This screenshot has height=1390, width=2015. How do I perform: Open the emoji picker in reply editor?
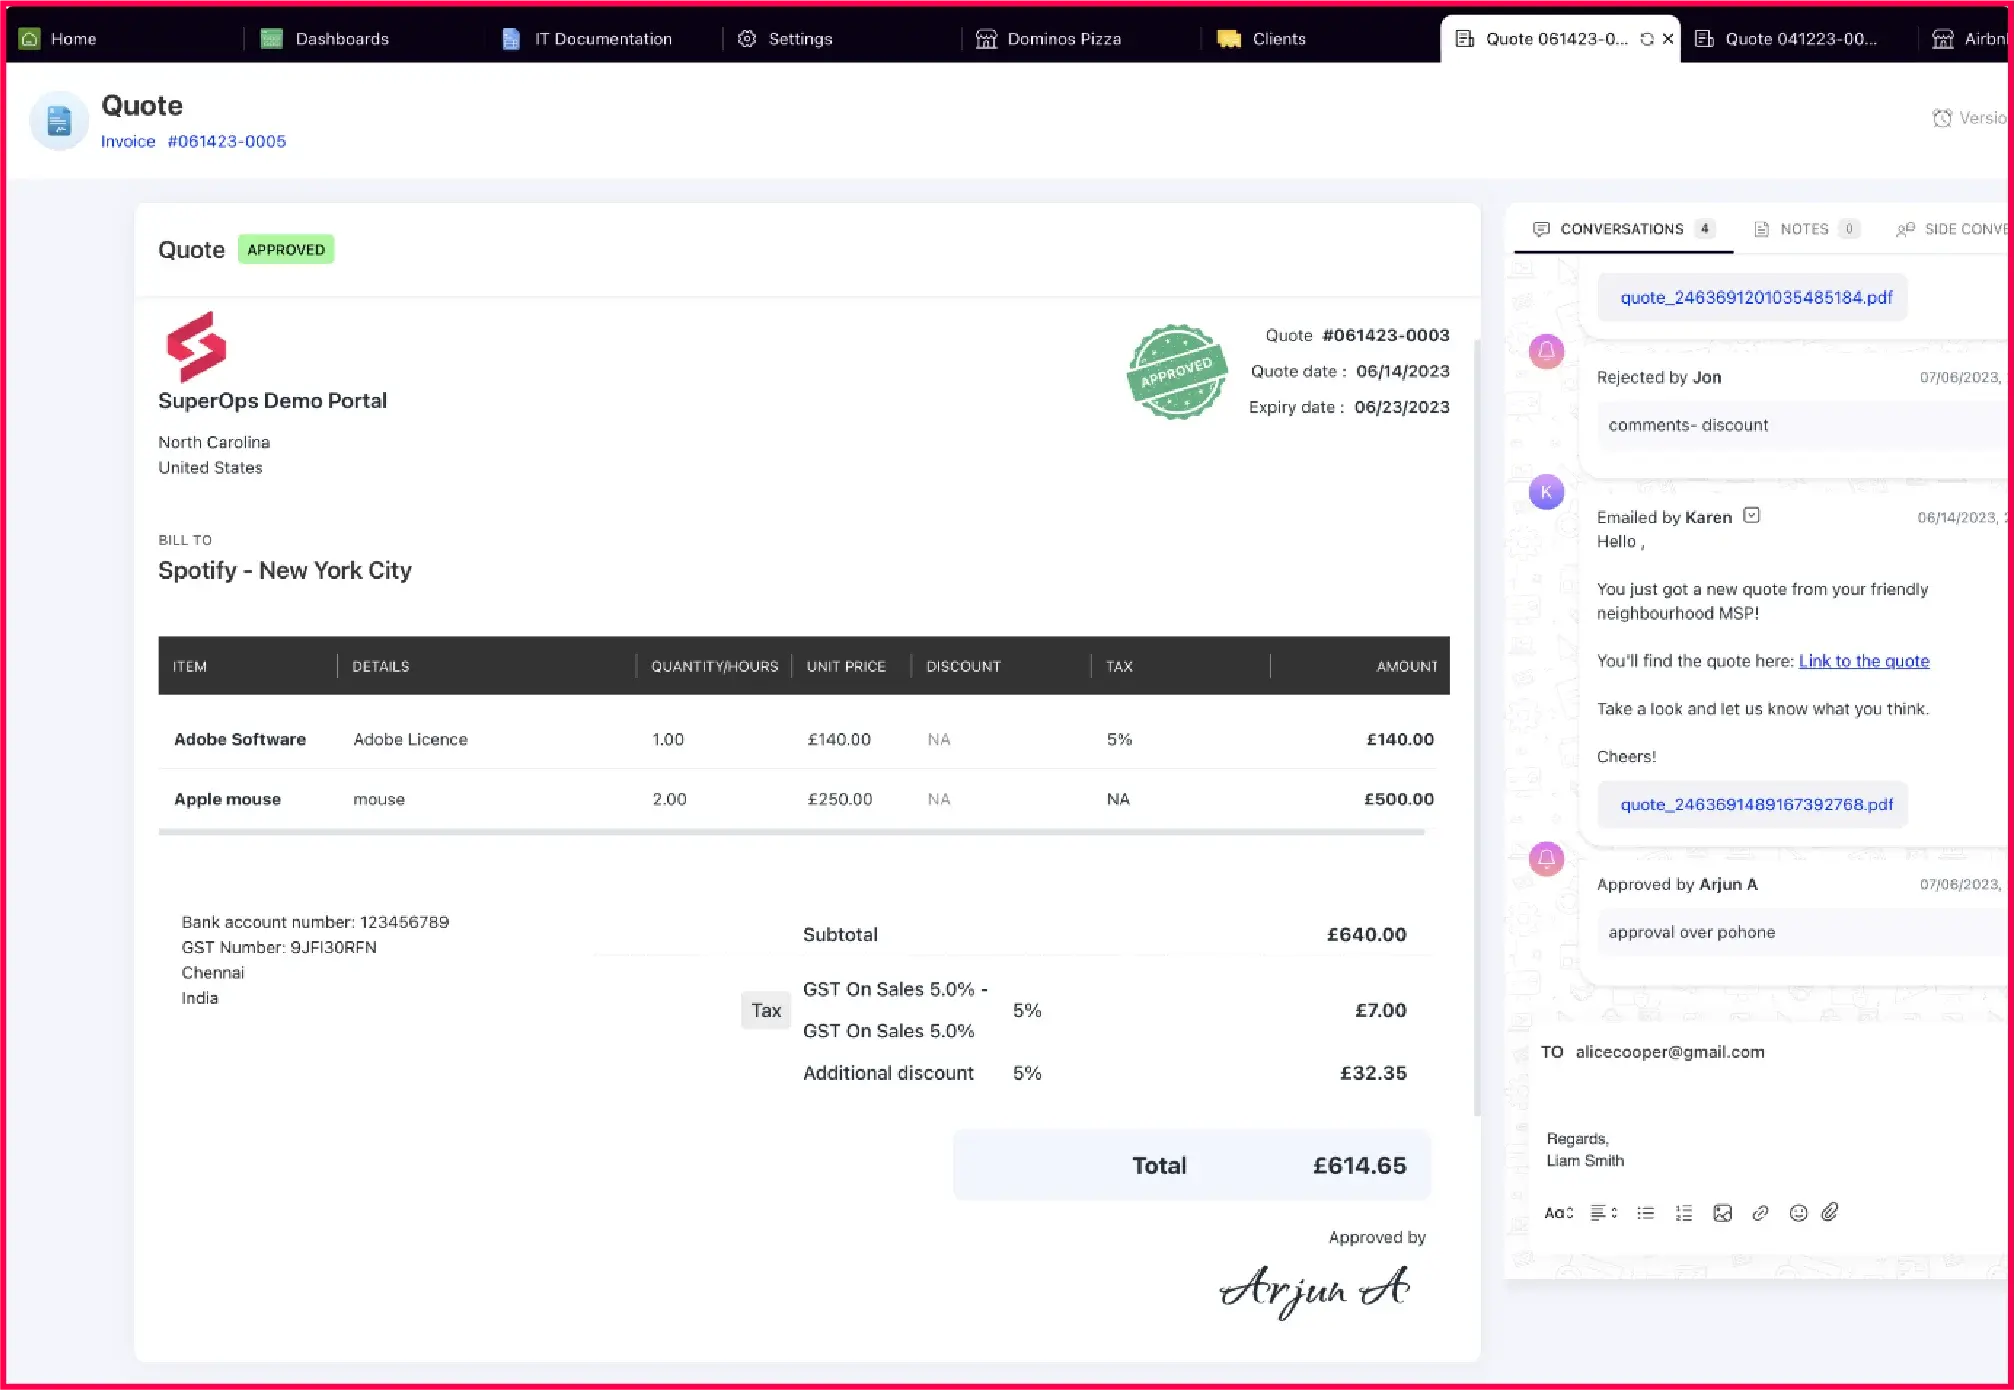(1798, 1213)
